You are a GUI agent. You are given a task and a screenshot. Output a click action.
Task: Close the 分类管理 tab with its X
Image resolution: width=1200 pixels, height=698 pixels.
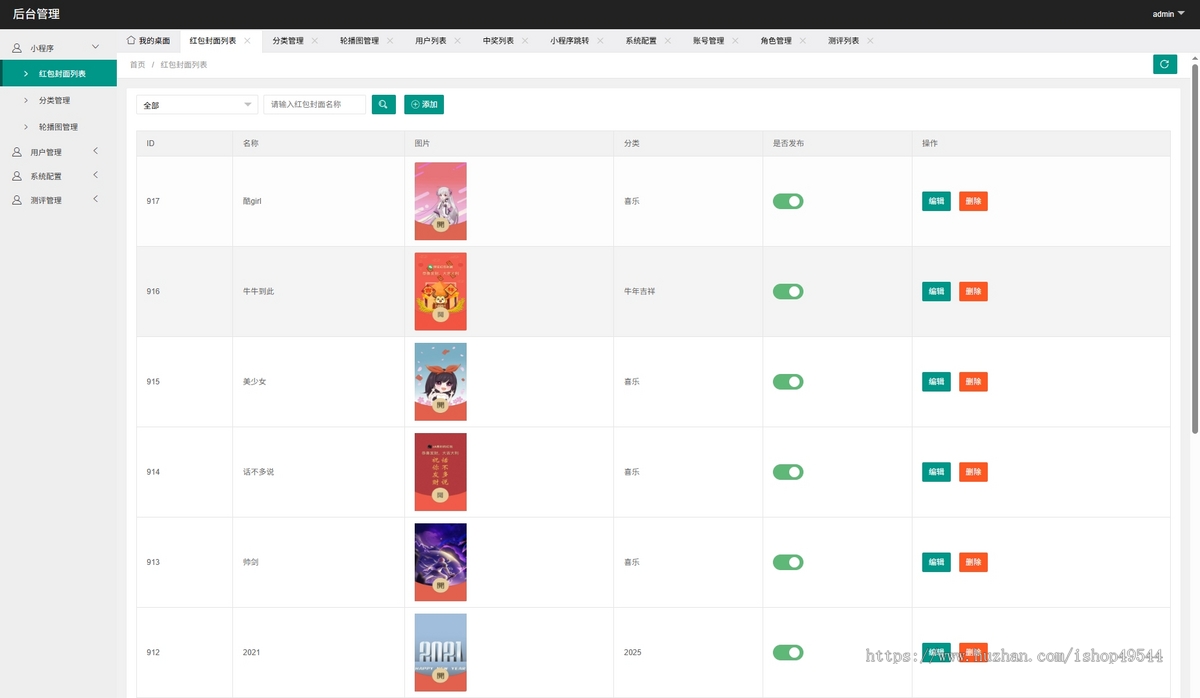[314, 41]
